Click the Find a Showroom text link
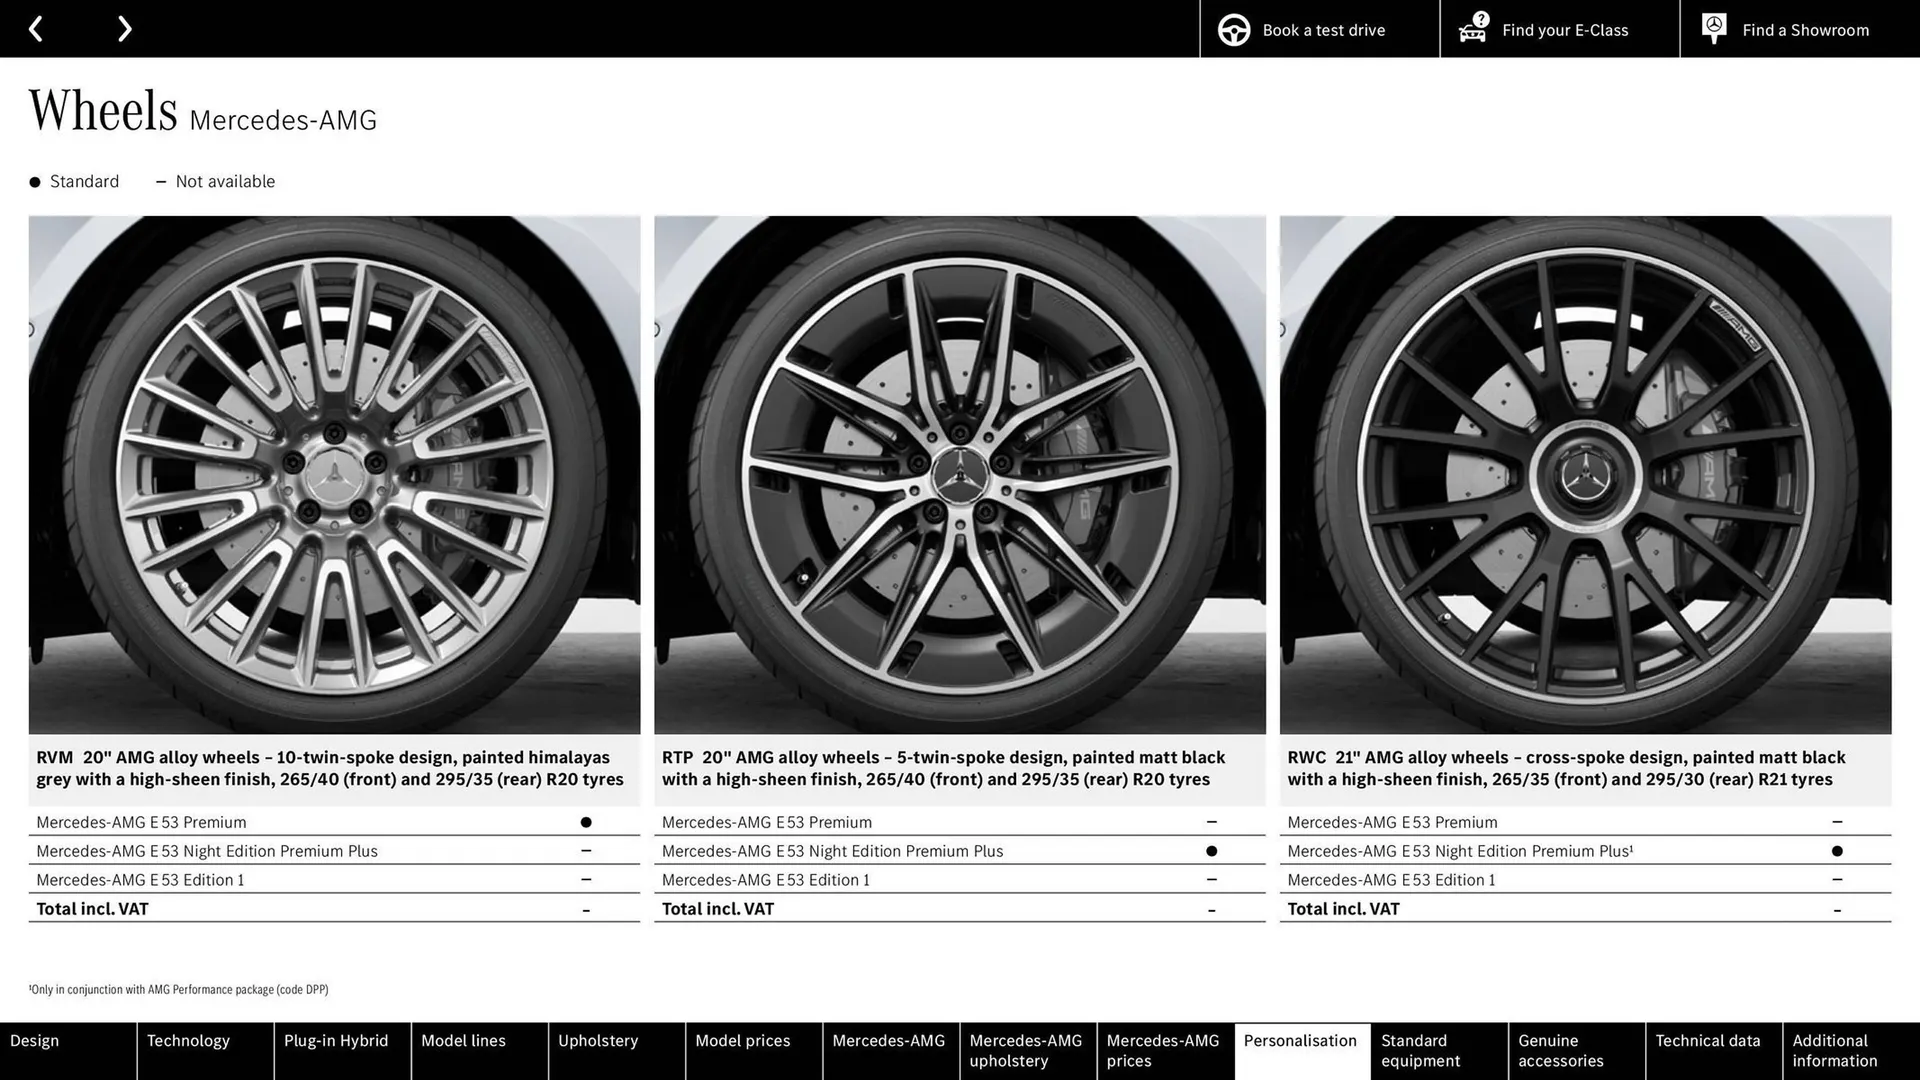This screenshot has height=1080, width=1920. click(1805, 29)
